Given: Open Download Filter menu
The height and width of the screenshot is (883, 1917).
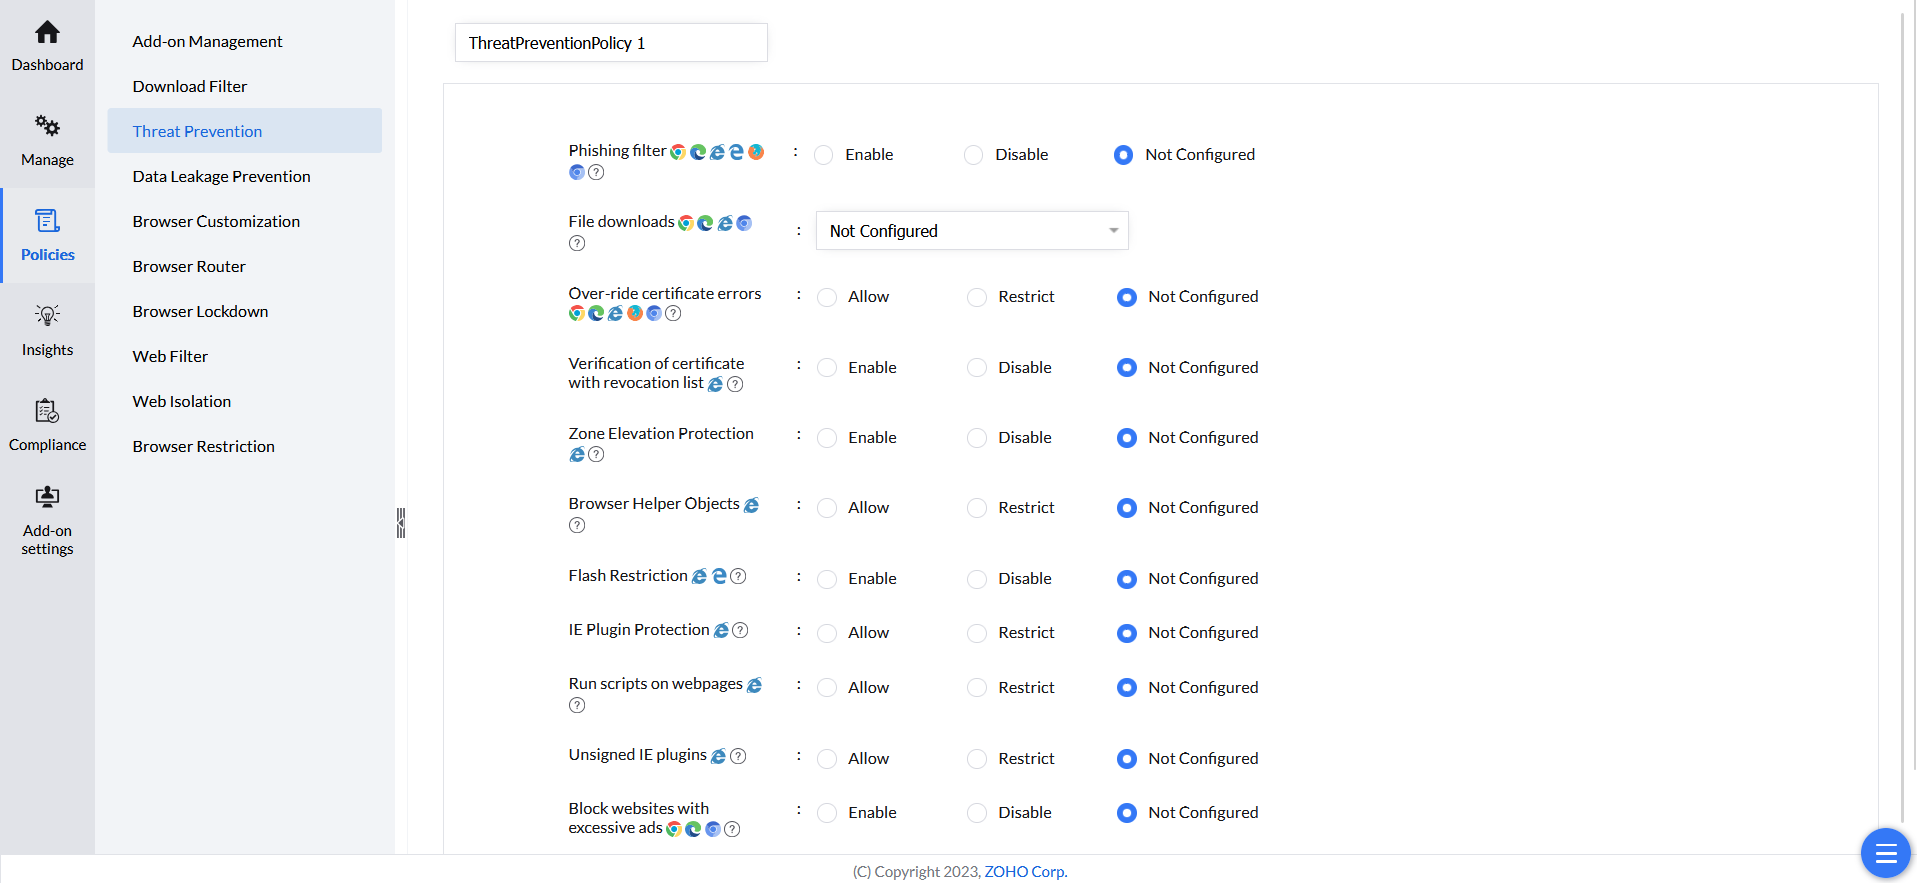Looking at the screenshot, I should (x=190, y=86).
